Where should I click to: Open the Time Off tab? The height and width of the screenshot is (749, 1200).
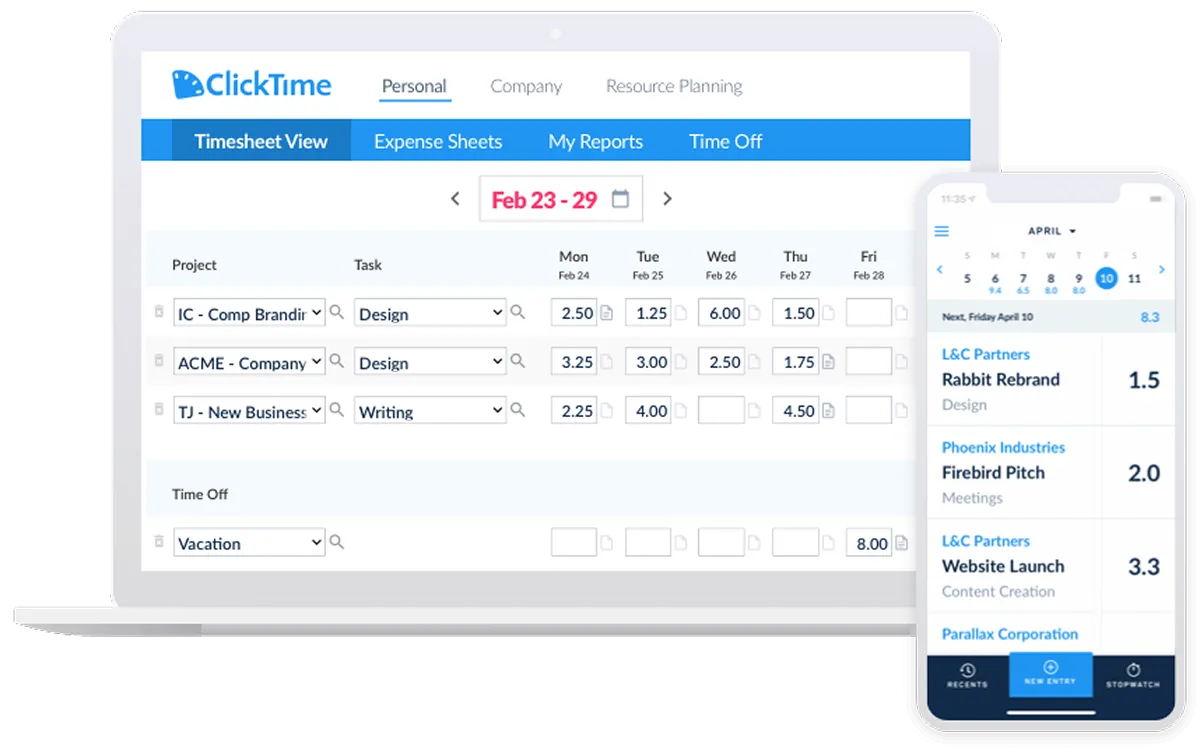[x=725, y=141]
